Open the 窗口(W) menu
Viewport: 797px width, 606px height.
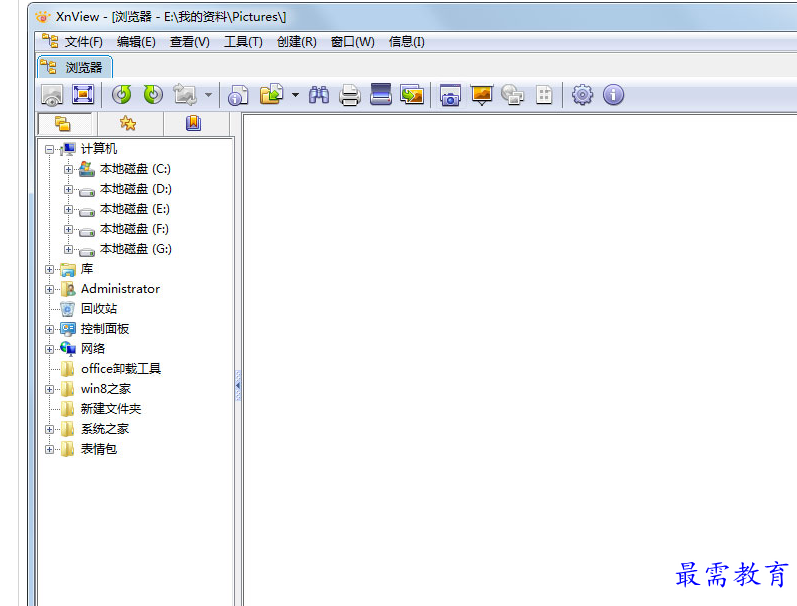point(353,42)
